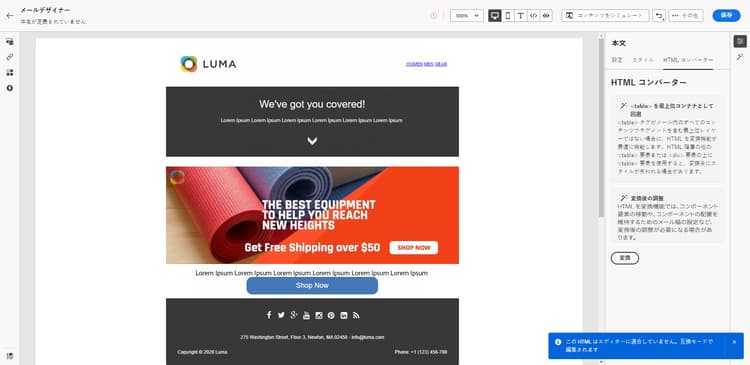Go back with the arrow beside メールデザイナー
750x365 pixels.
[x=10, y=15]
